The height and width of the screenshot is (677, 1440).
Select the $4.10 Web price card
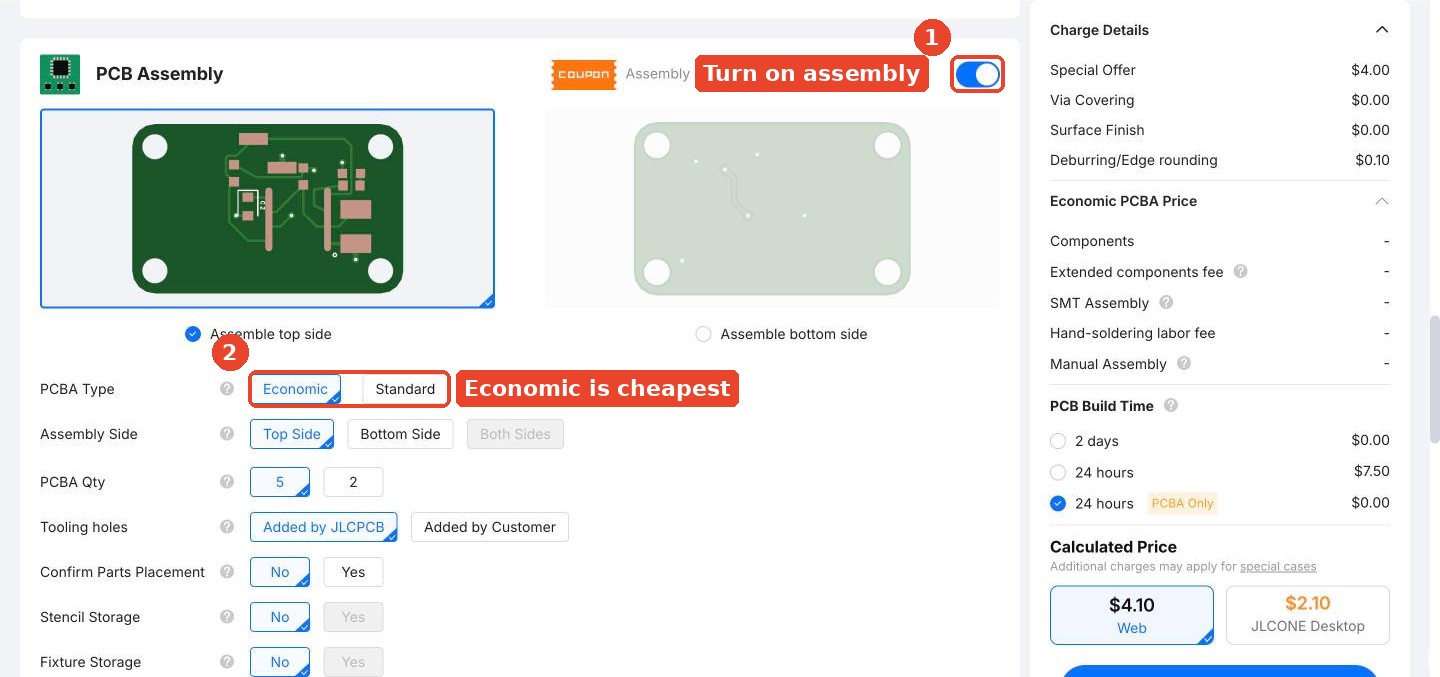(x=1132, y=615)
